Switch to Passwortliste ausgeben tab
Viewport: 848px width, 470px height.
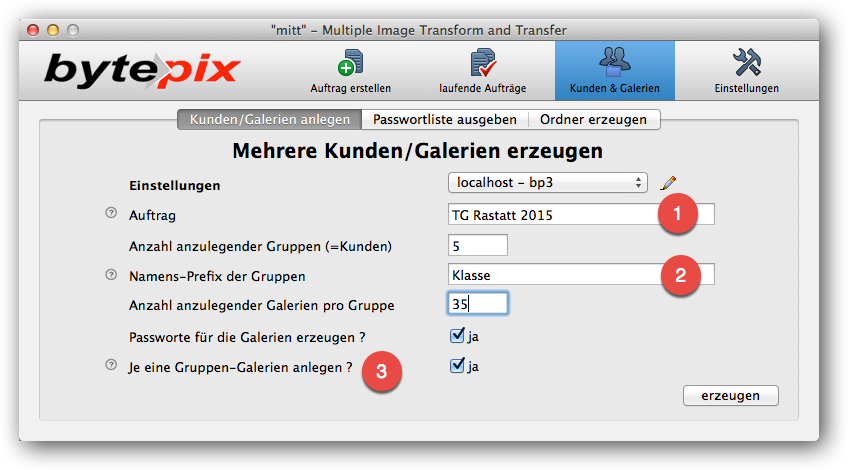pyautogui.click(x=444, y=120)
